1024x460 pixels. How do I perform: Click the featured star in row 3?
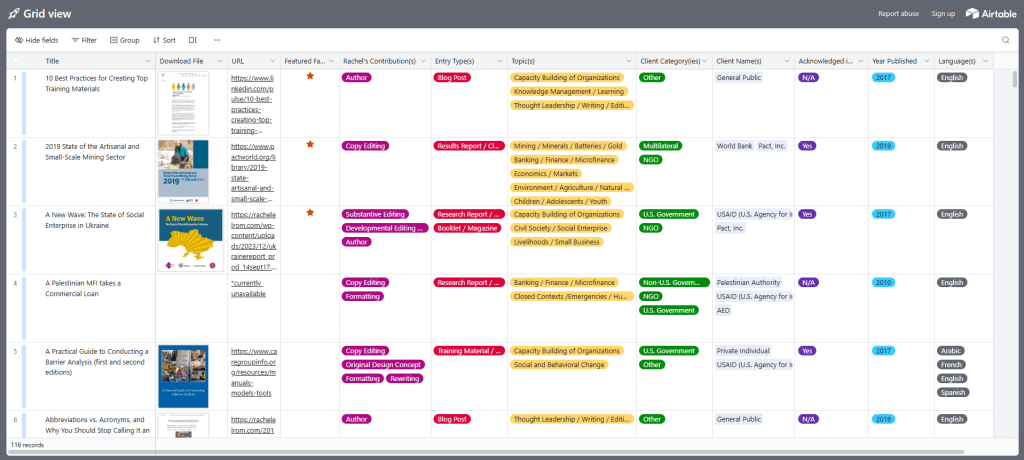[x=310, y=213]
